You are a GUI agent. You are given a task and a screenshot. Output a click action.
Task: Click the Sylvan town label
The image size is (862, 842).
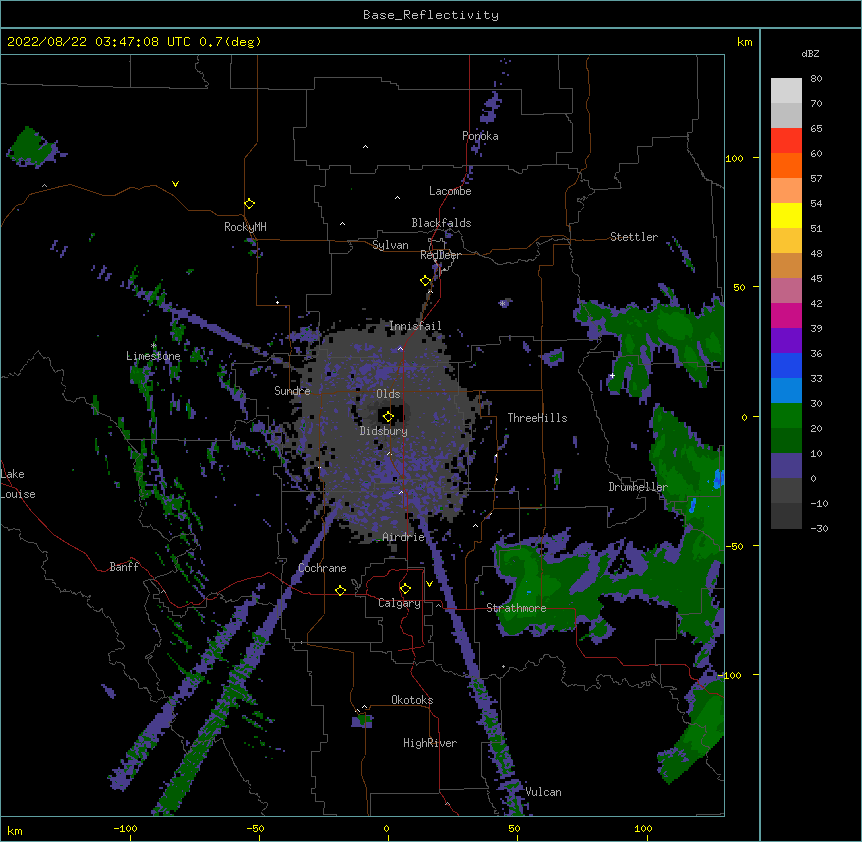point(390,245)
